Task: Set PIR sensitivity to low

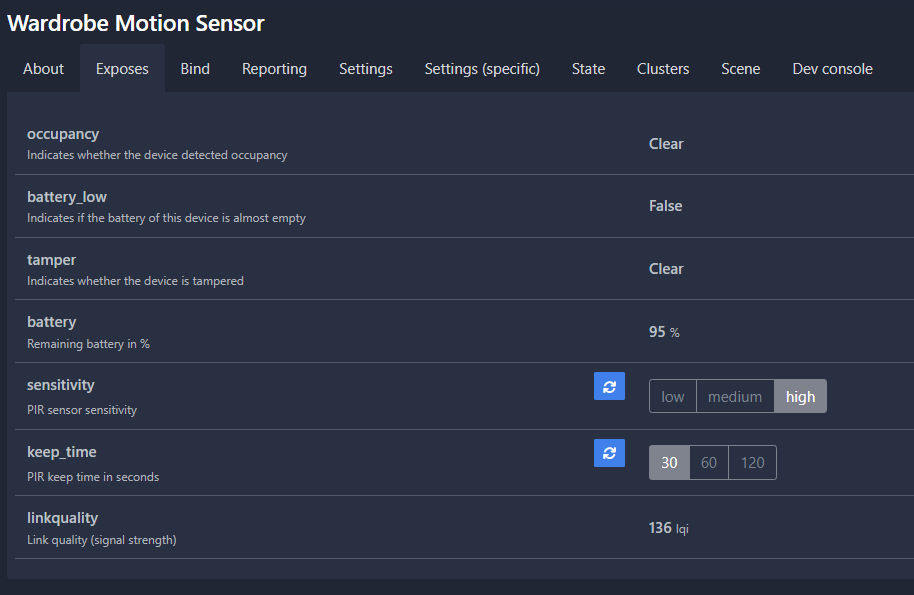Action: 672,396
